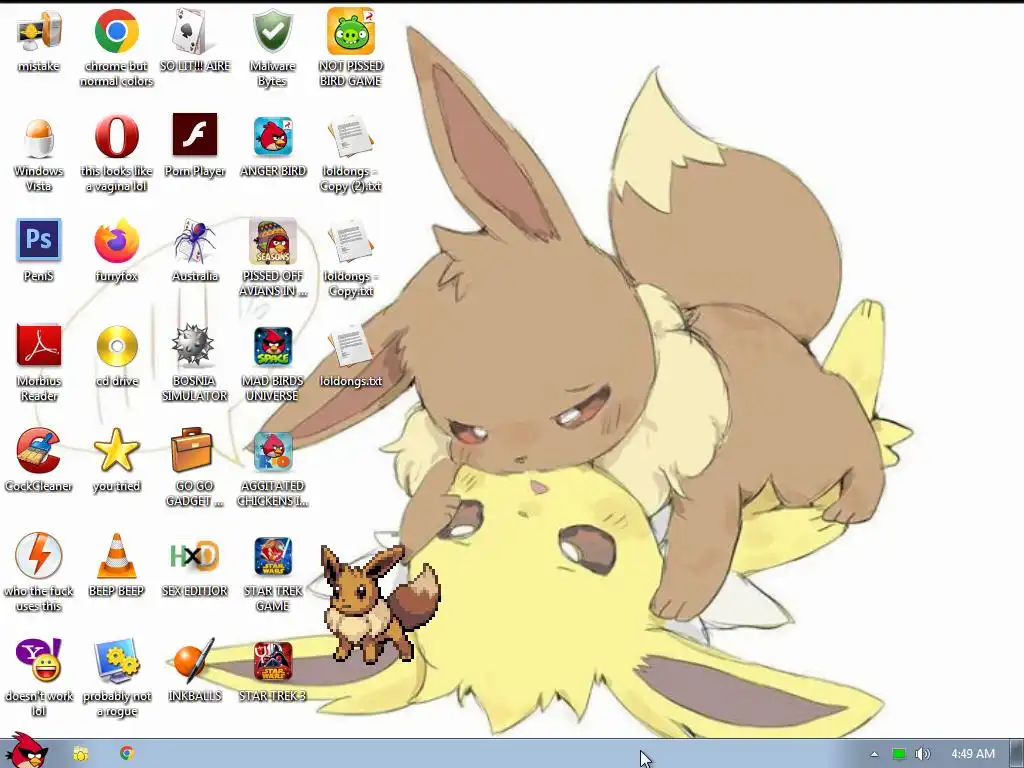Click the red Opera 'O' desktop icon
The height and width of the screenshot is (768, 1024).
point(116,136)
